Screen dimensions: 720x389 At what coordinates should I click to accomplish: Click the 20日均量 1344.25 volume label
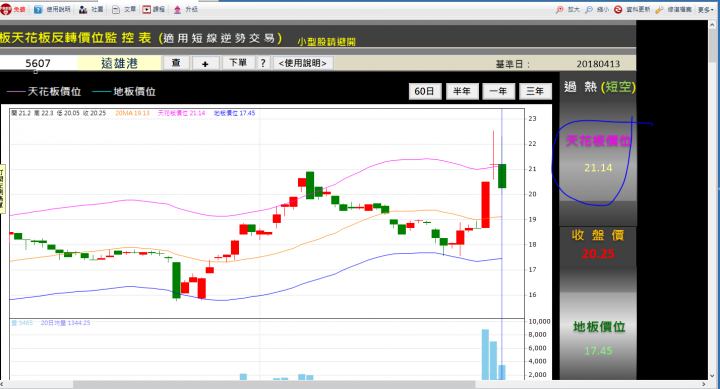pos(65,323)
